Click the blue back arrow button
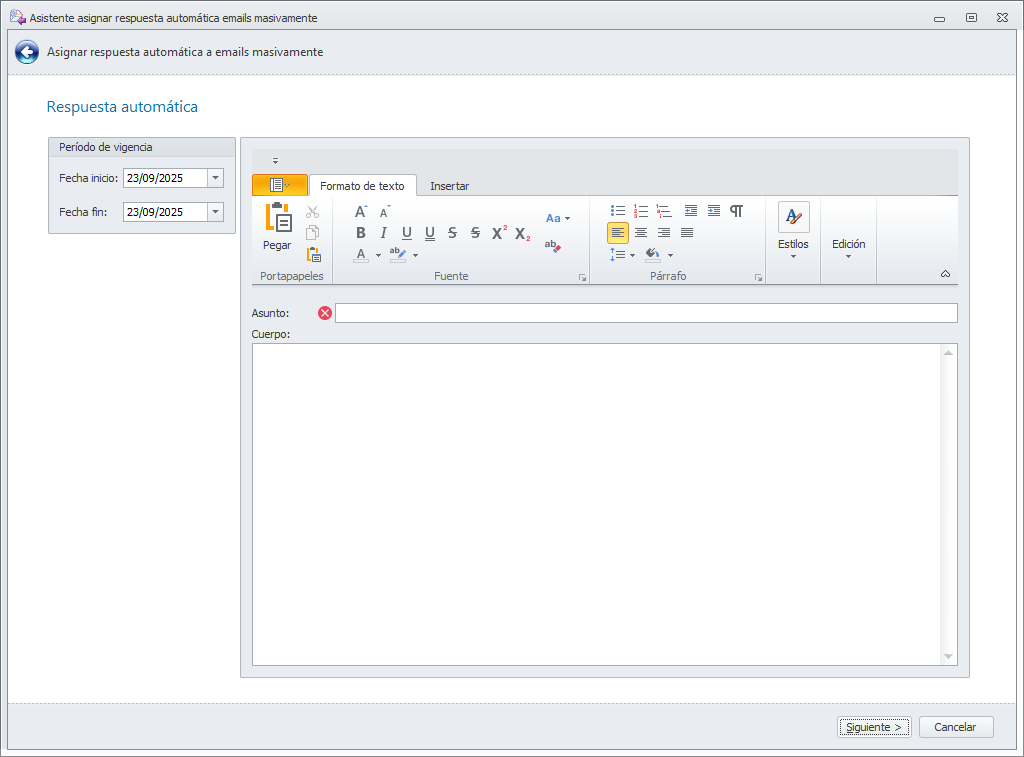The image size is (1024, 757). [27, 52]
